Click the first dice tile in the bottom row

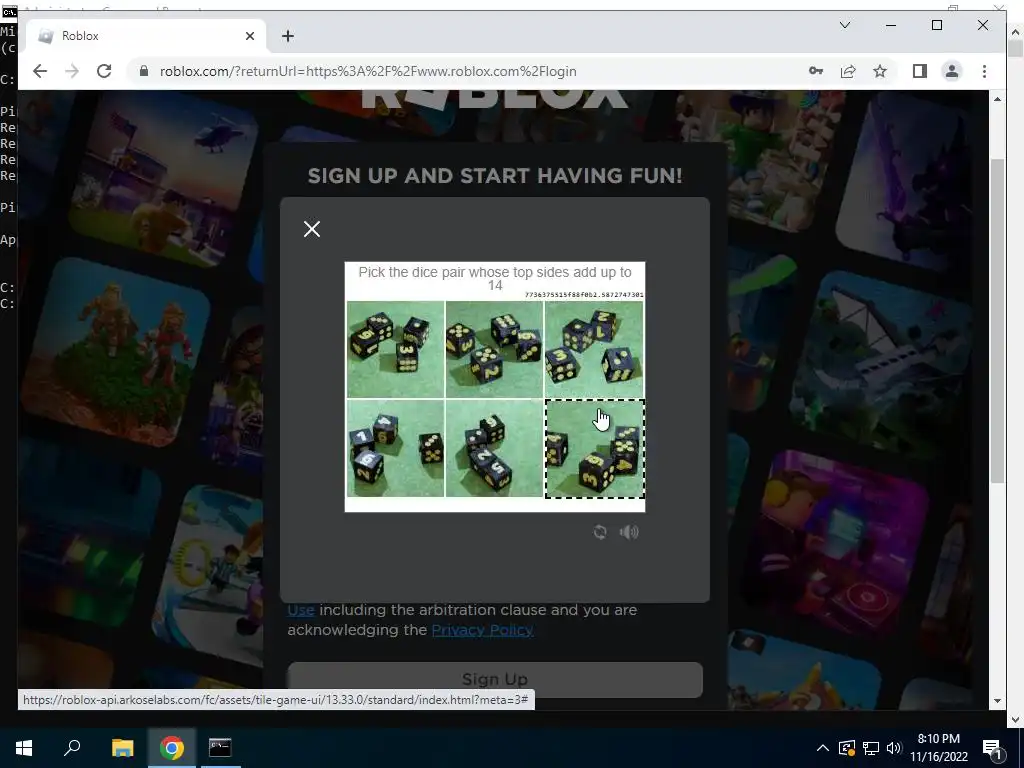pyautogui.click(x=396, y=448)
